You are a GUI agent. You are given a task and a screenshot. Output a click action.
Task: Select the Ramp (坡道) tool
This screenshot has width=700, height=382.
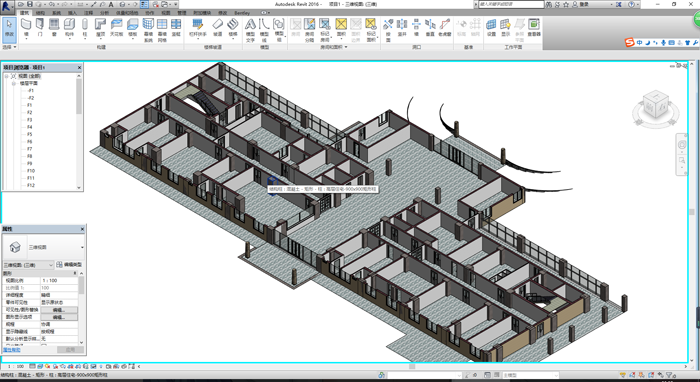coord(217,27)
